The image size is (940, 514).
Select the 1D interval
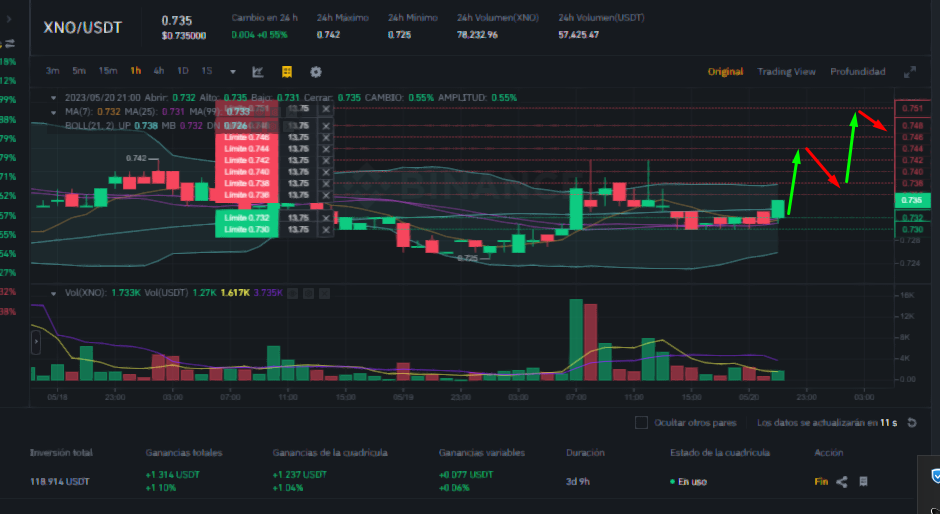pyautogui.click(x=183, y=71)
